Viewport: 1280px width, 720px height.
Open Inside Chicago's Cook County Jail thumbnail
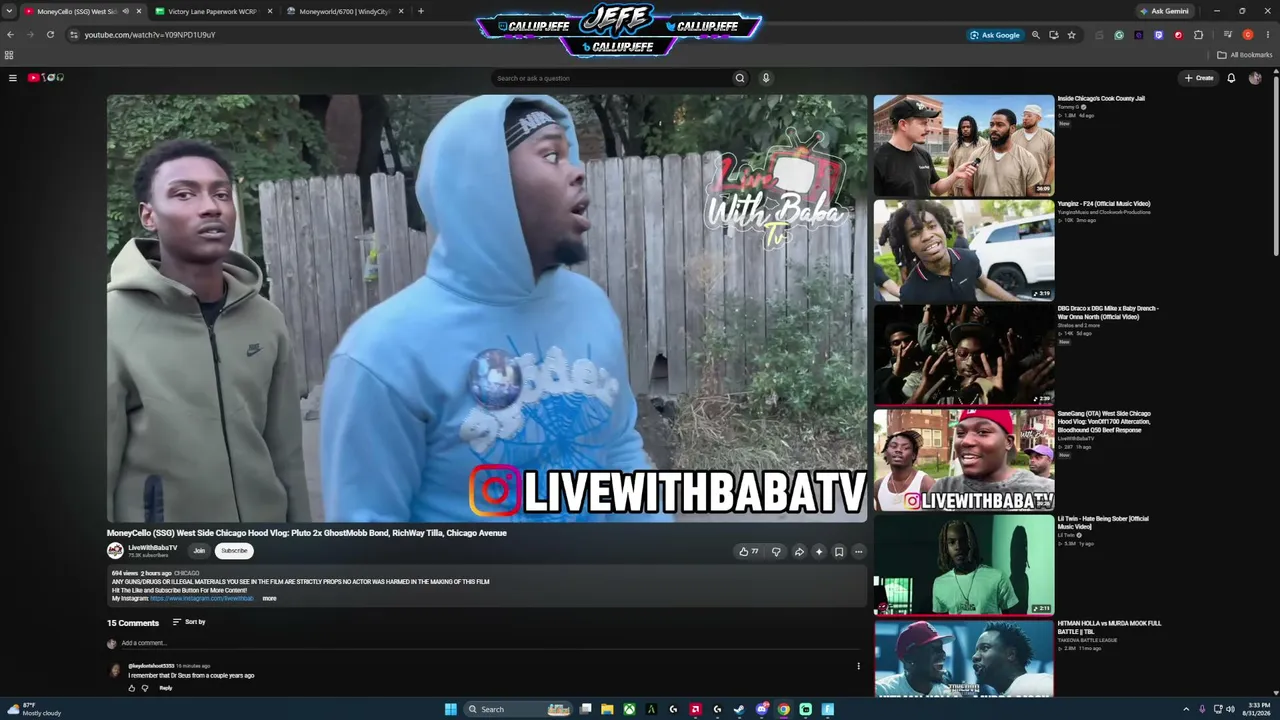pos(964,145)
